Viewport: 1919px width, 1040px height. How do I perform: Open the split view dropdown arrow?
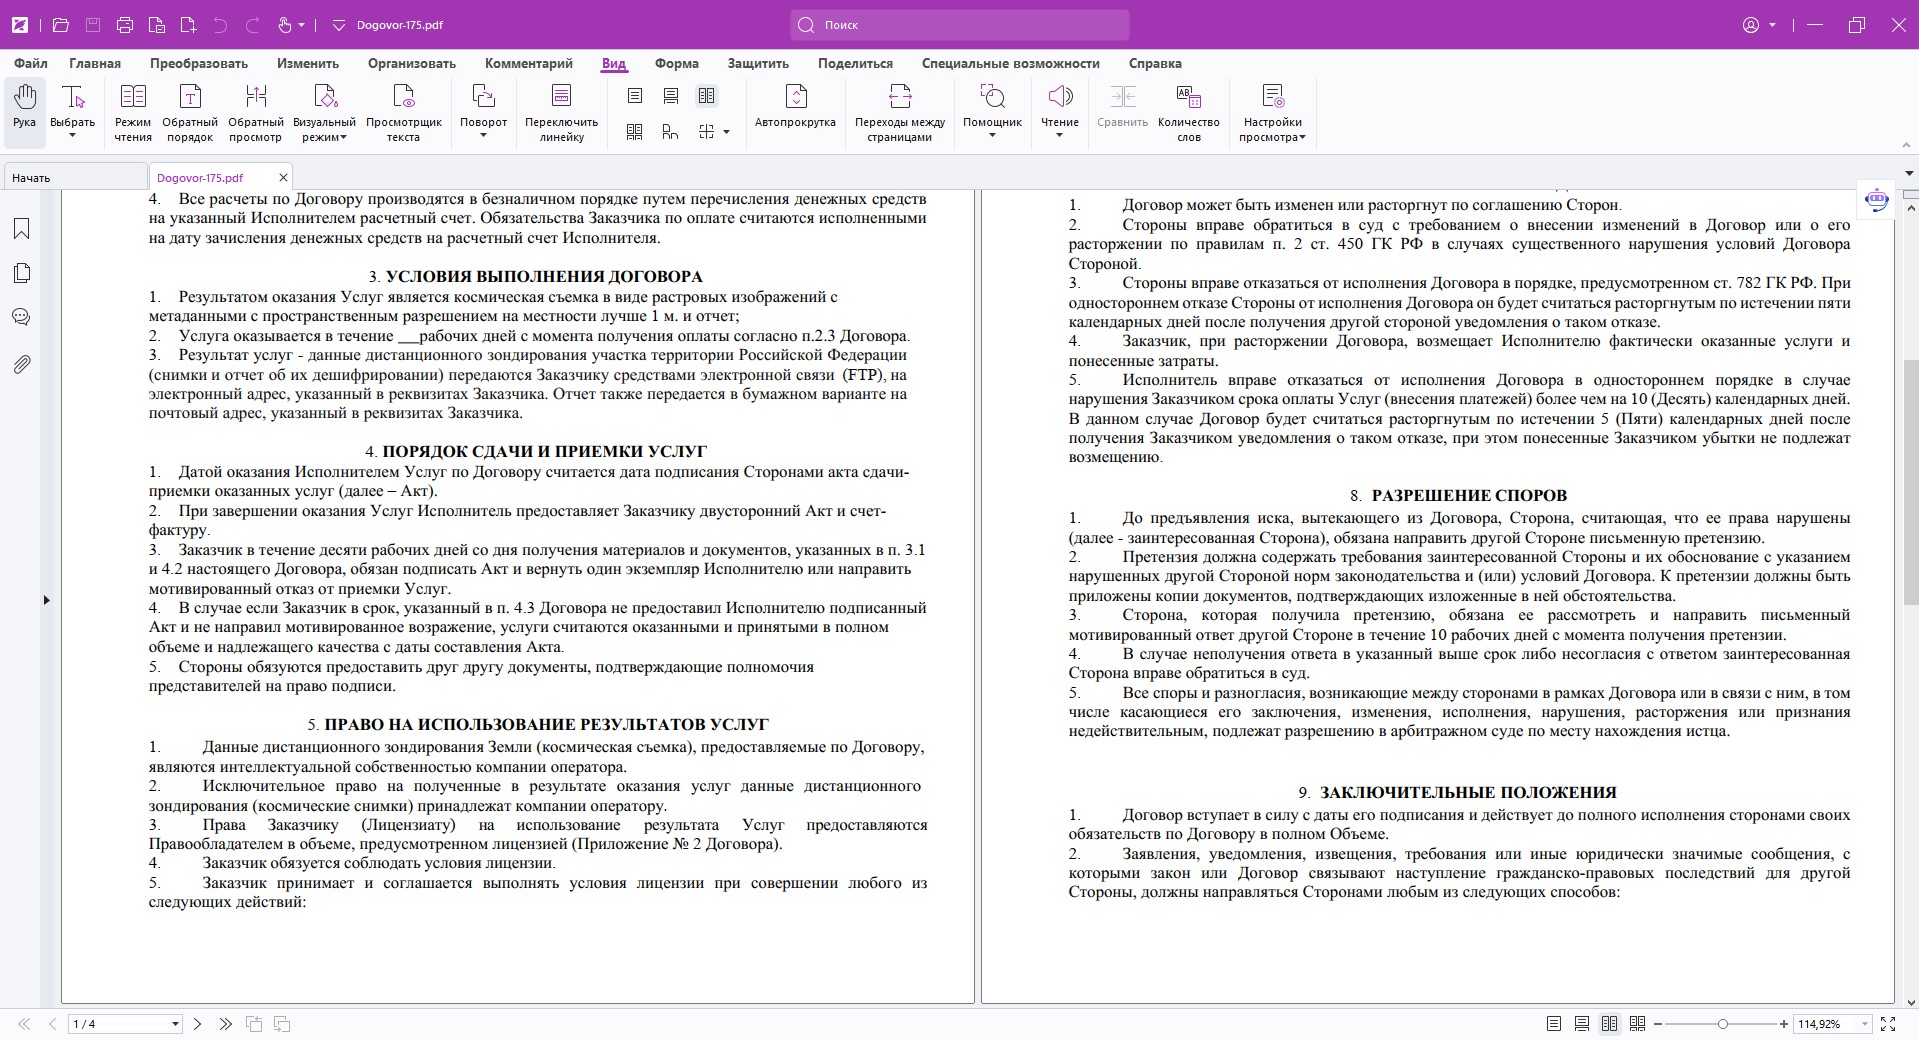[726, 132]
